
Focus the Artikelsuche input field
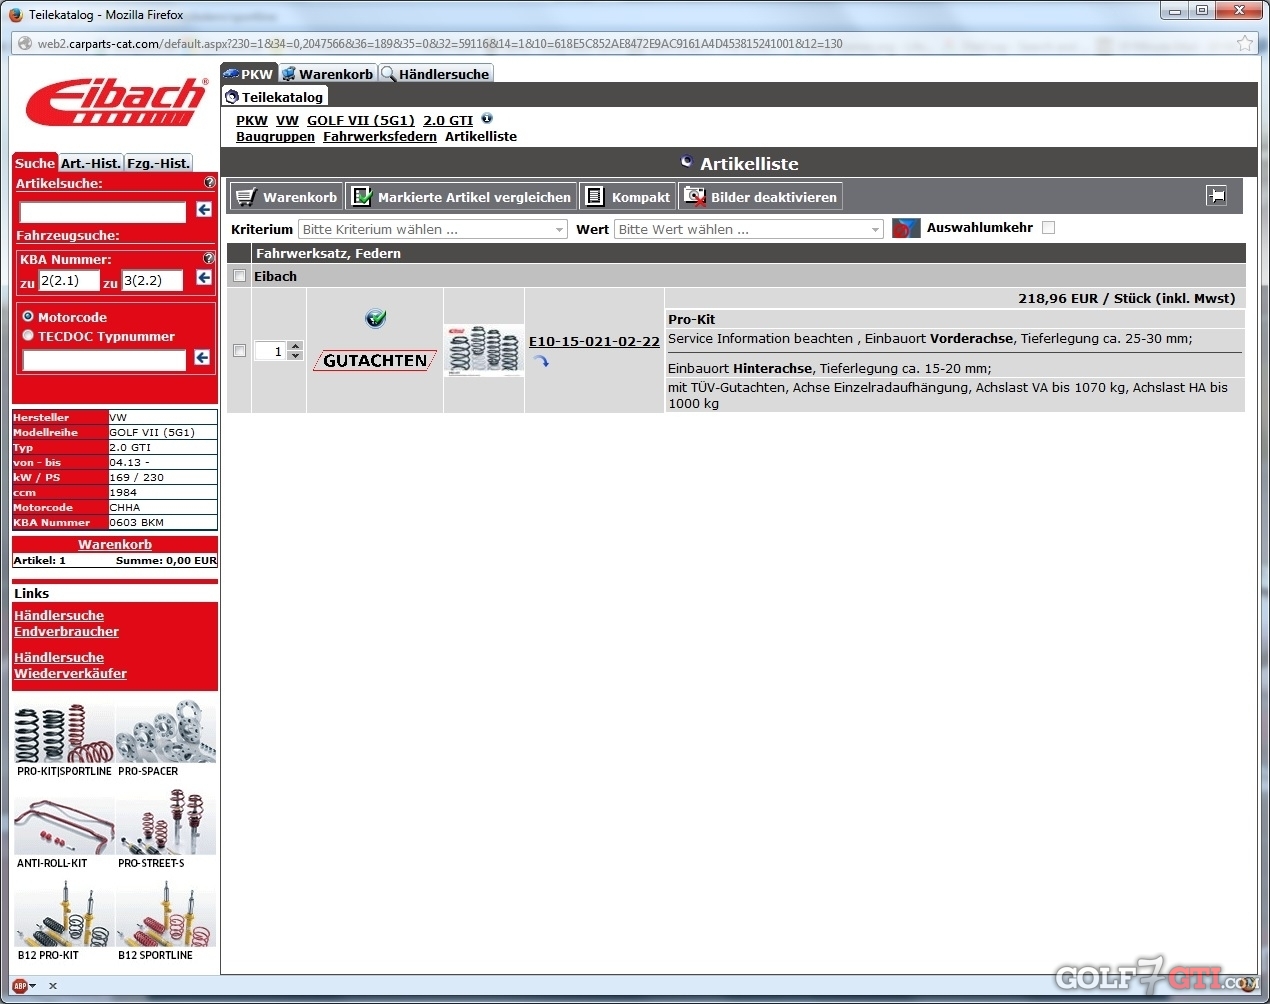point(103,211)
